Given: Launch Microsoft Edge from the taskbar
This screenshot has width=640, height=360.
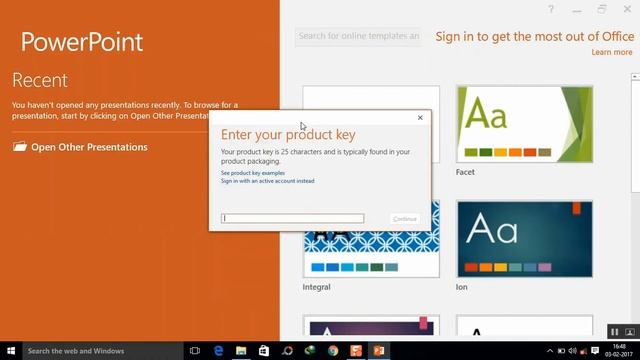Looking at the screenshot, I should [218, 351].
